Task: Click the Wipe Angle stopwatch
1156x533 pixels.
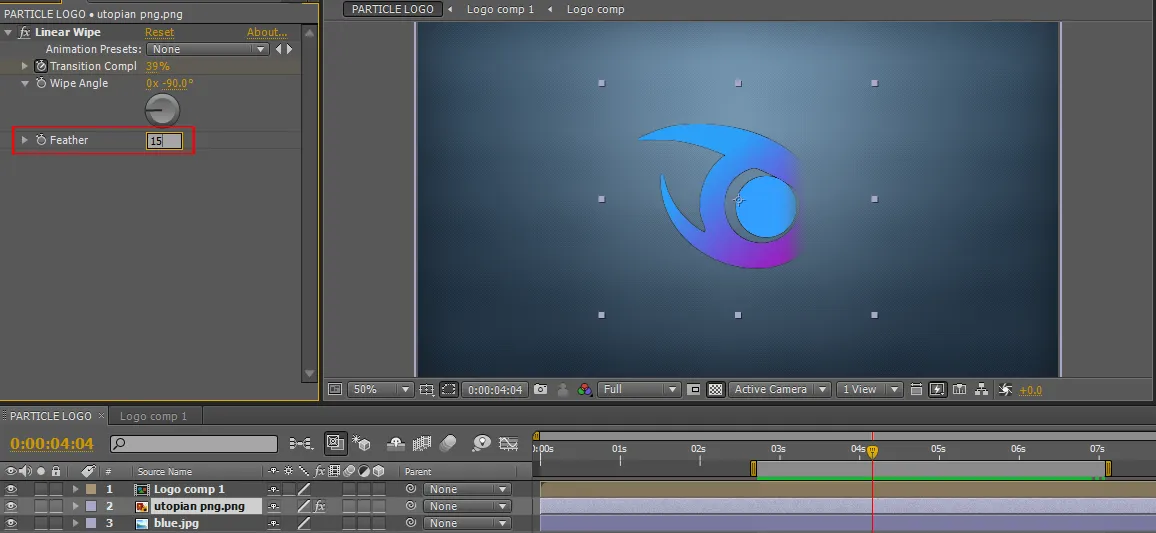Action: pyautogui.click(x=41, y=83)
